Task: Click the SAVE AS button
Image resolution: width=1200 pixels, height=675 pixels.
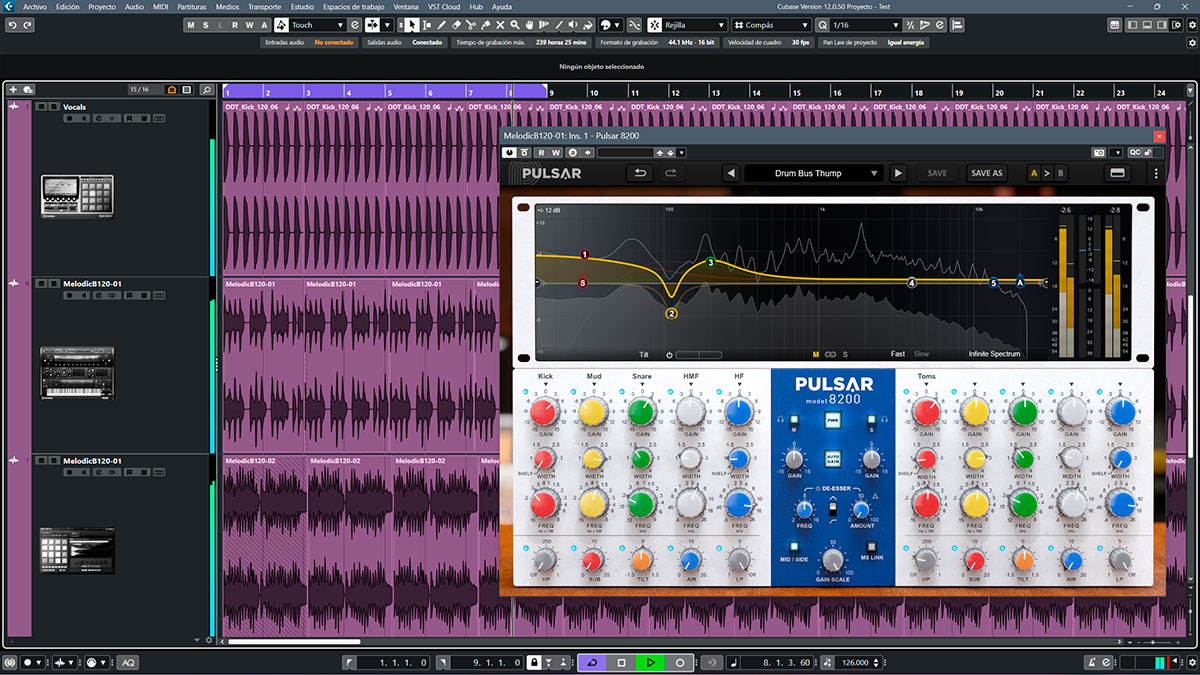Action: pos(987,173)
